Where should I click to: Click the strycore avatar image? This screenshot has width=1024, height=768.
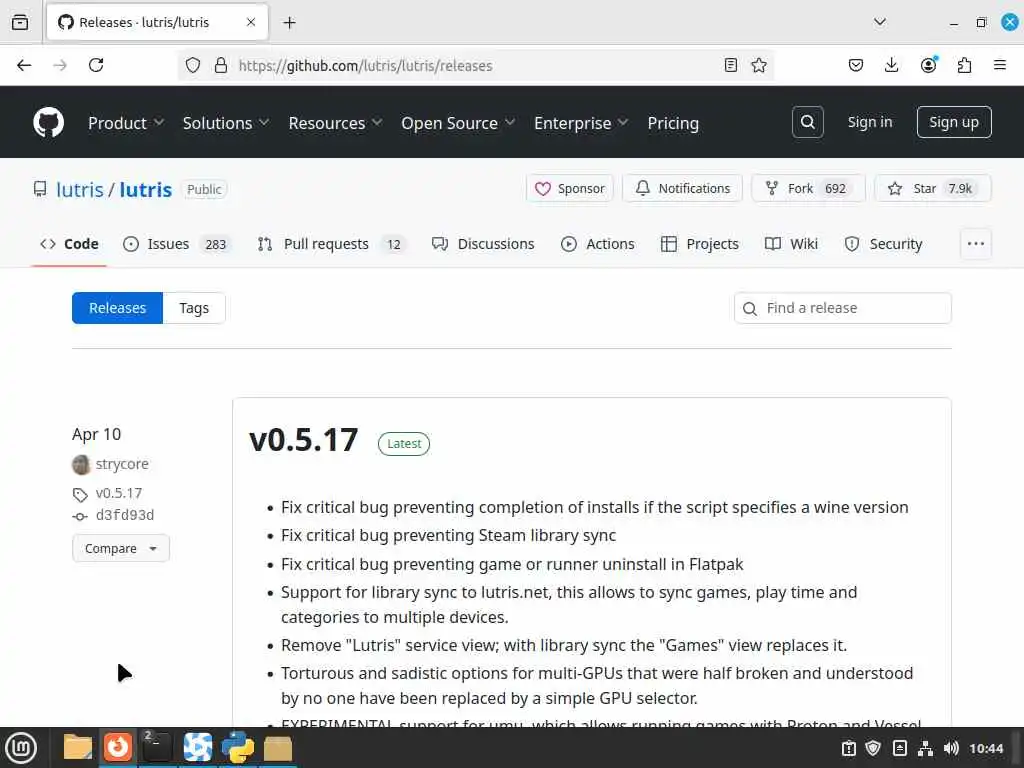(x=81, y=465)
